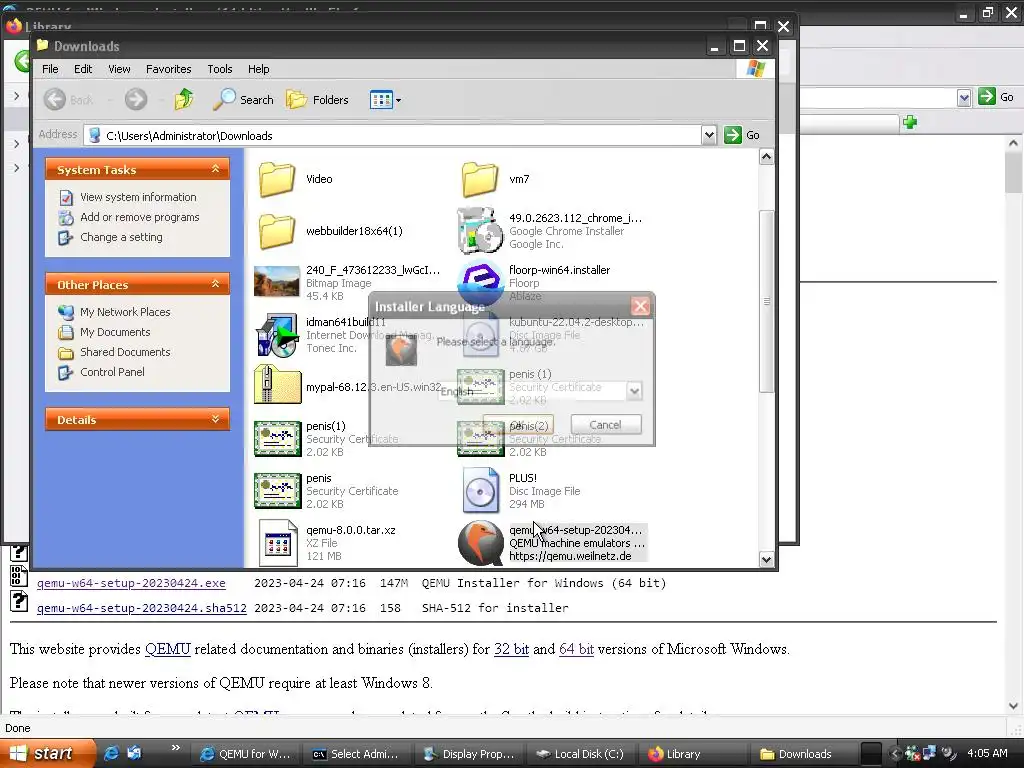Expand the Details panel
This screenshot has width=1024, height=768.
tap(215, 419)
